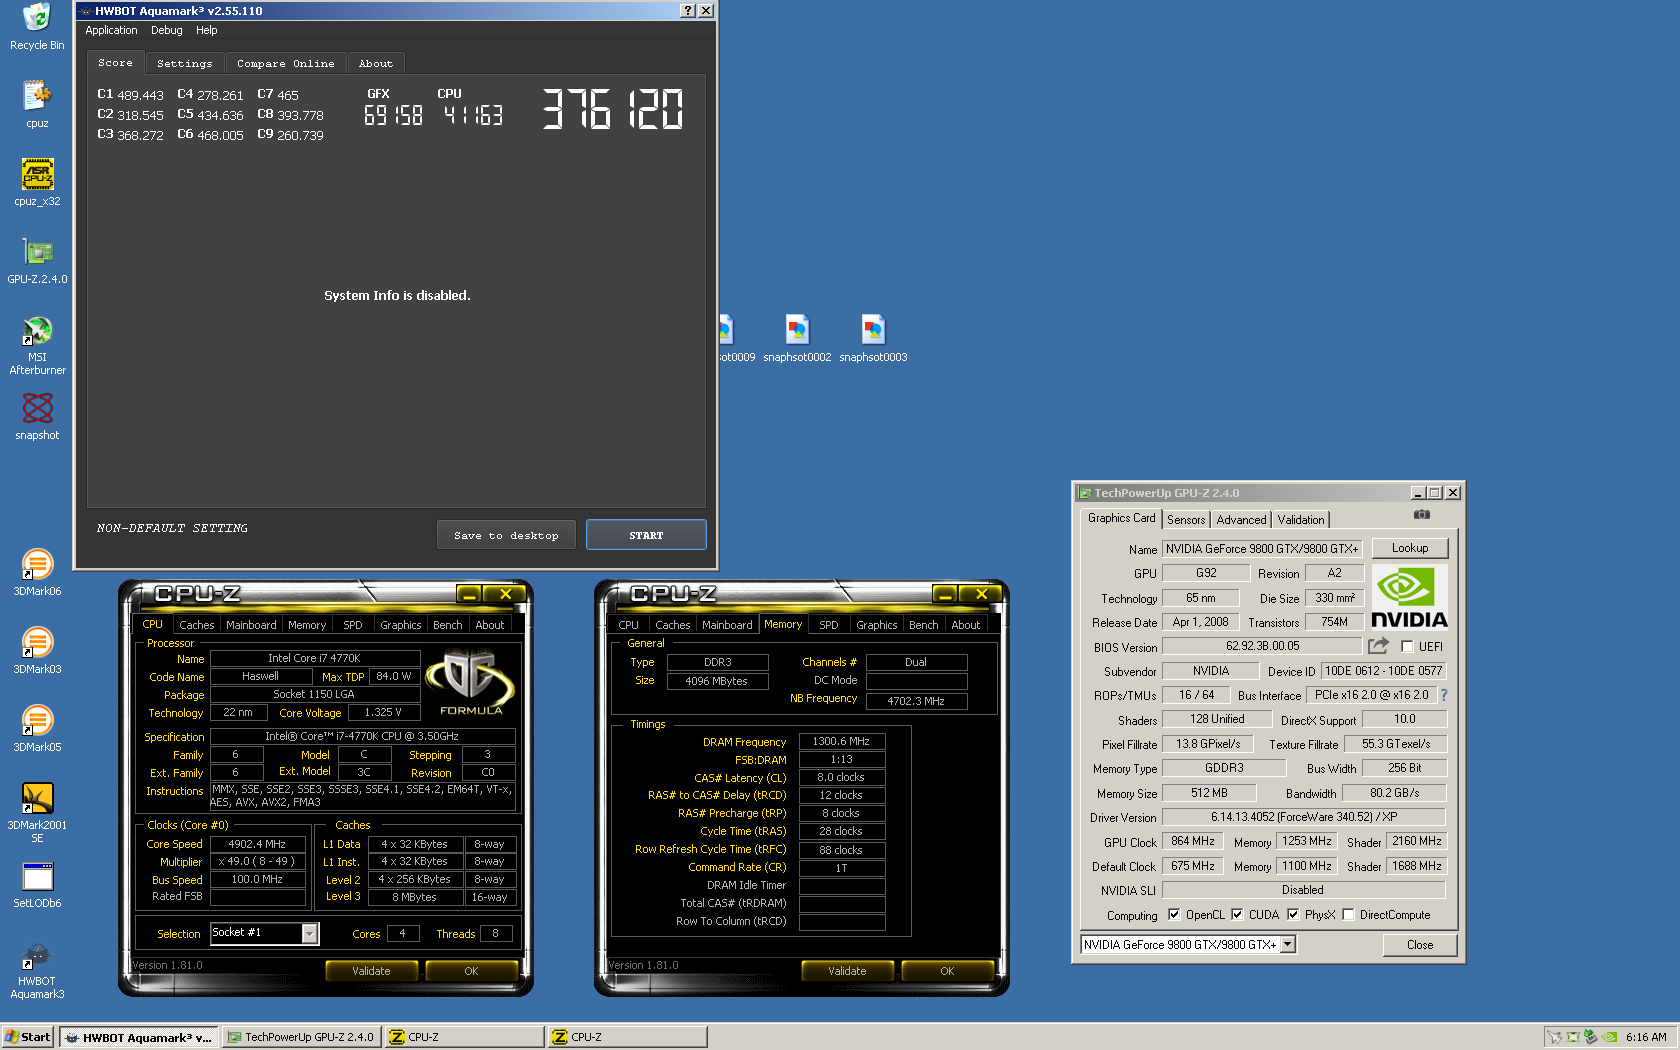Switch to Compare Online tab
This screenshot has height=1050, width=1680.
click(286, 63)
